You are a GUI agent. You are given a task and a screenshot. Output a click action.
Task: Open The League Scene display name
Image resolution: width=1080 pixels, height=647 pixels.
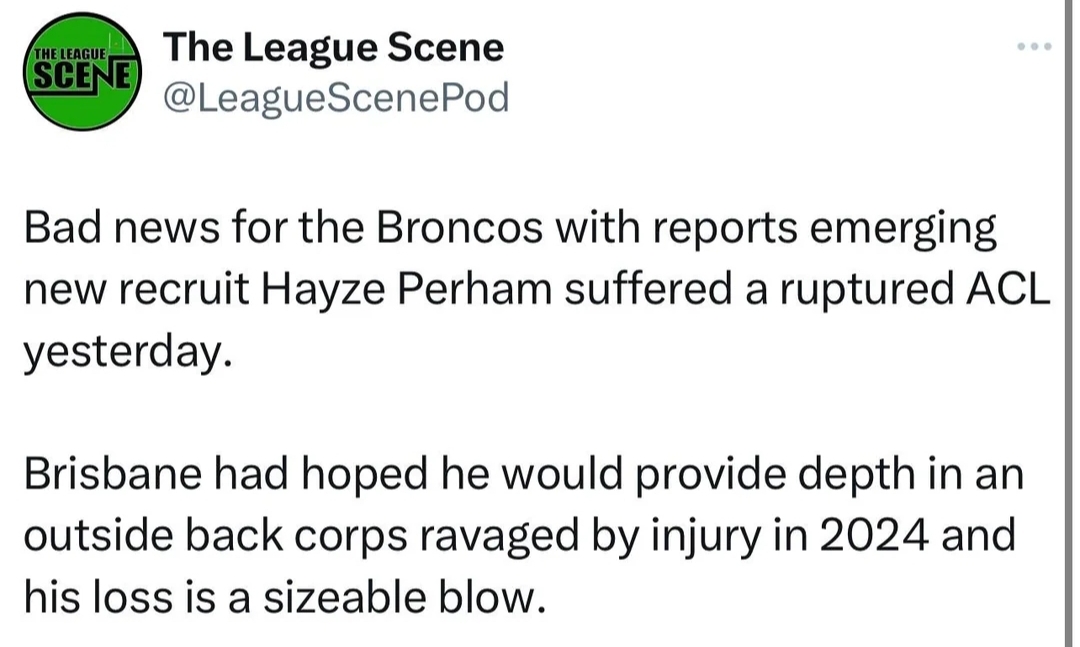[x=333, y=48]
